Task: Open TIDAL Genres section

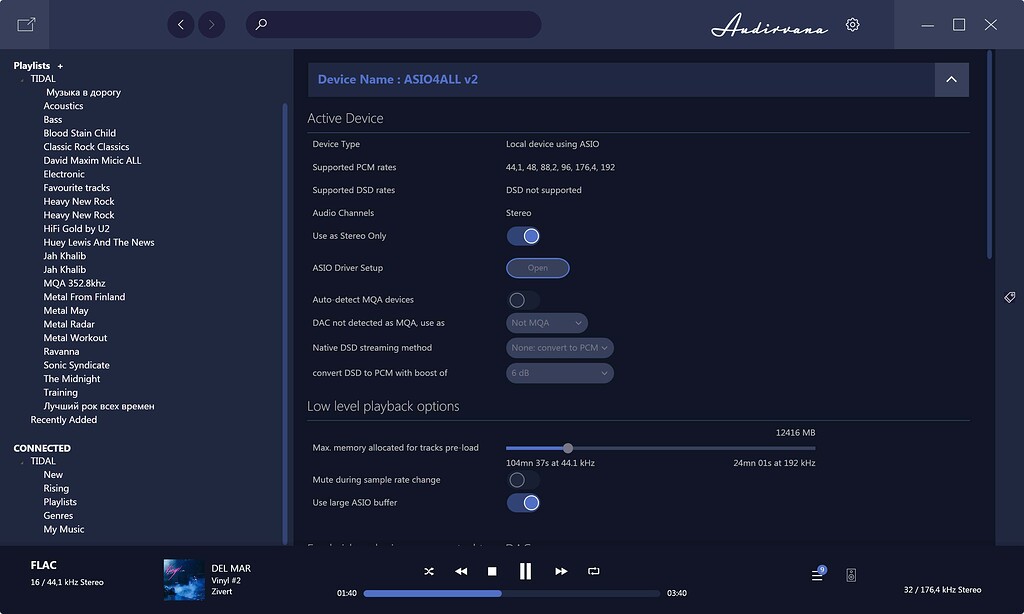Action: click(x=58, y=516)
